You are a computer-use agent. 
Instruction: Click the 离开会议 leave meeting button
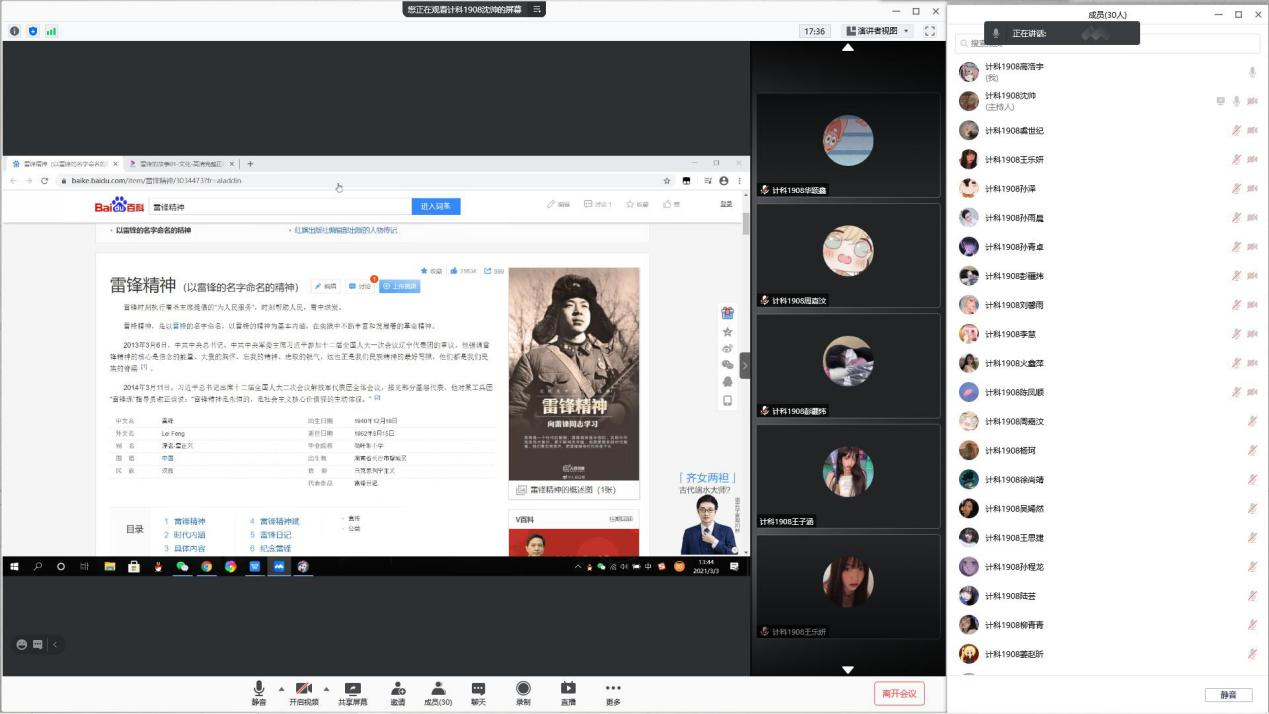(898, 693)
